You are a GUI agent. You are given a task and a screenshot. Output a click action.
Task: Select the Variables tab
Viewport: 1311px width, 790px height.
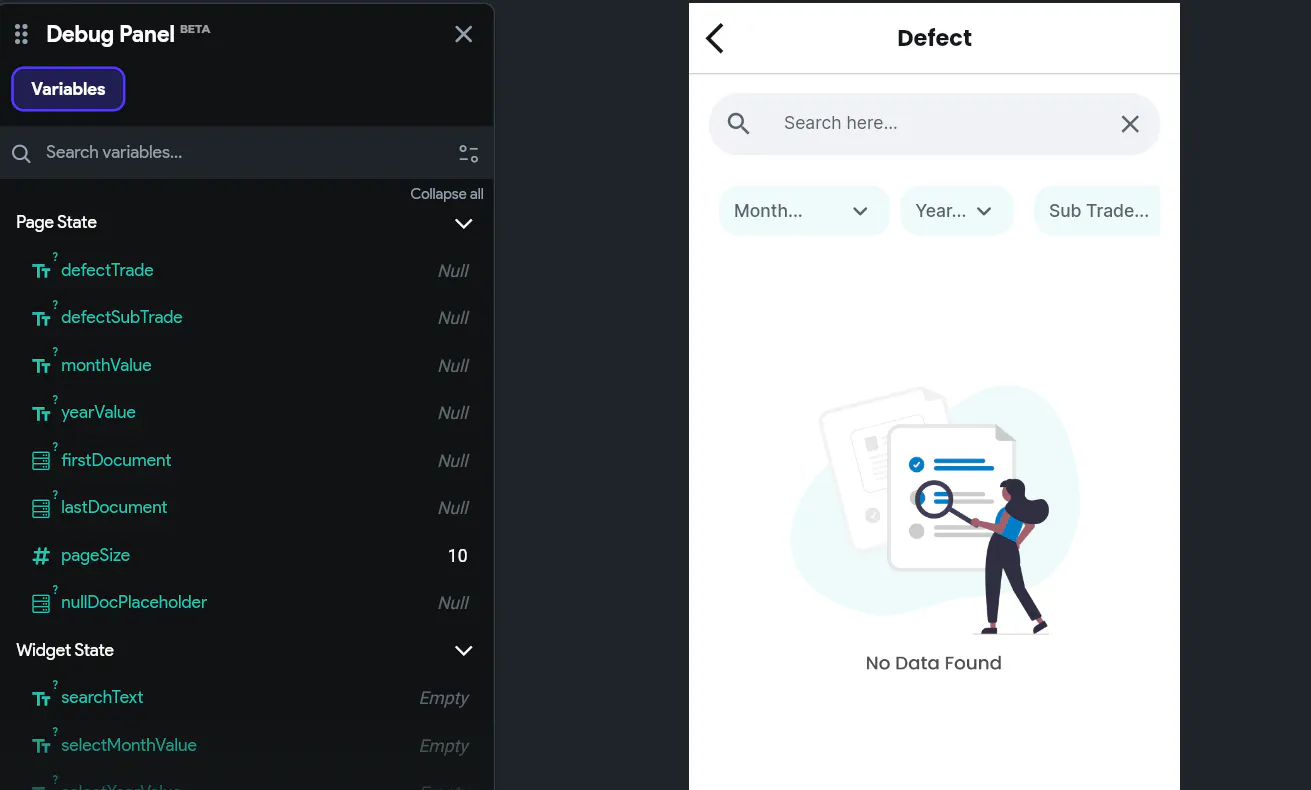pyautogui.click(x=68, y=89)
